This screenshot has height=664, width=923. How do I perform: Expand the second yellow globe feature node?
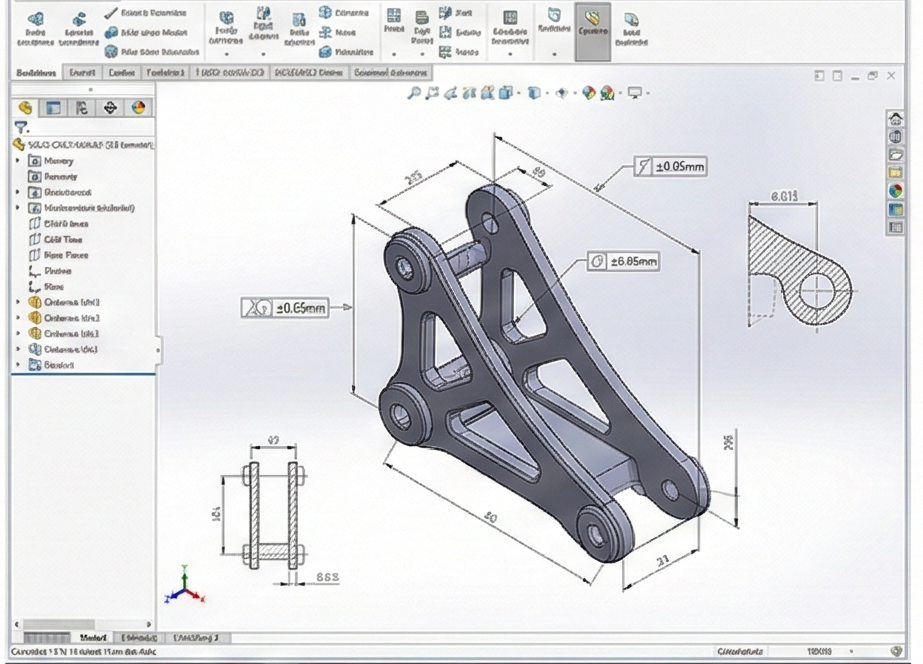tap(18, 318)
